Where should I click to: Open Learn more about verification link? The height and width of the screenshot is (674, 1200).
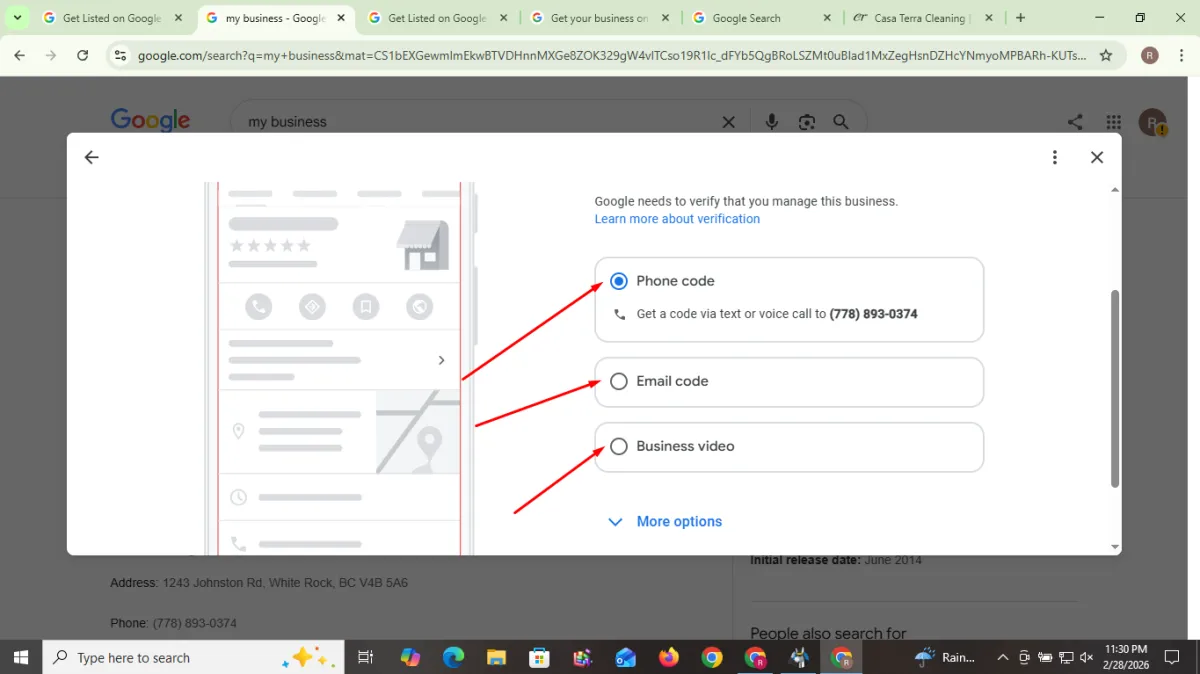coord(677,219)
